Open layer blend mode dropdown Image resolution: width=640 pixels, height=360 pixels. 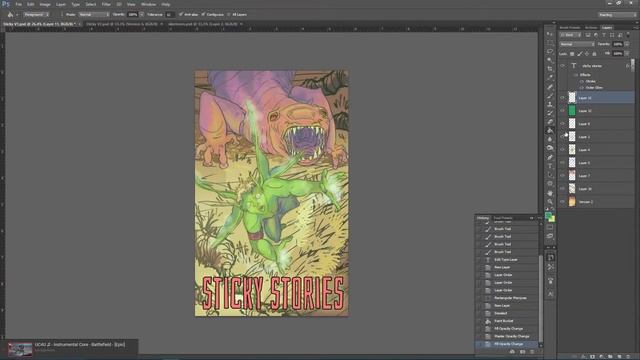(577, 44)
